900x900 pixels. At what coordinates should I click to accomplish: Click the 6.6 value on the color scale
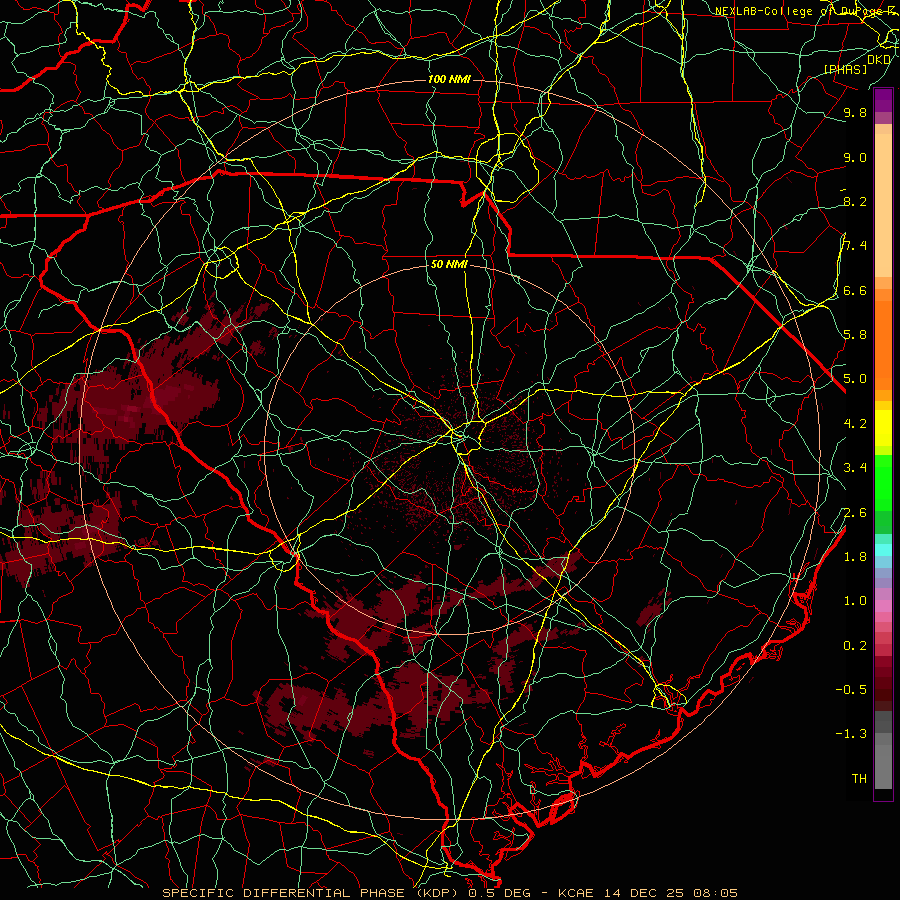coord(855,290)
